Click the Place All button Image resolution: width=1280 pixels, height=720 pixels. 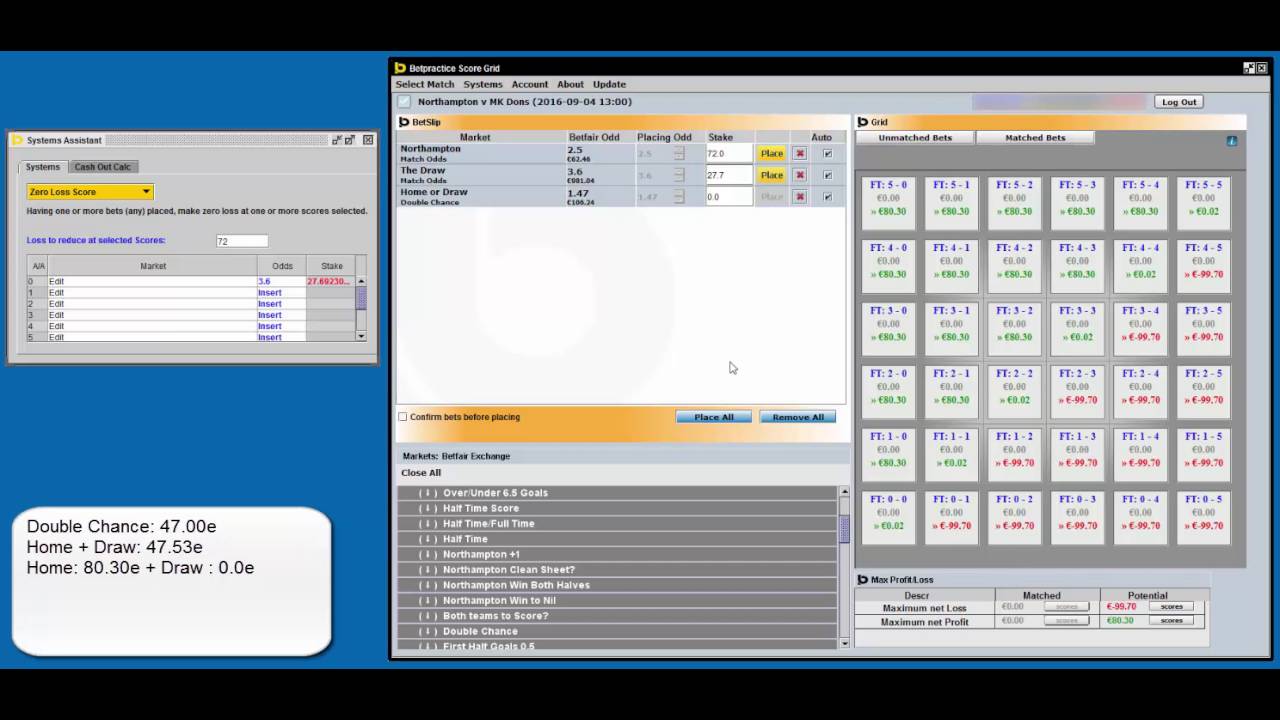714,417
